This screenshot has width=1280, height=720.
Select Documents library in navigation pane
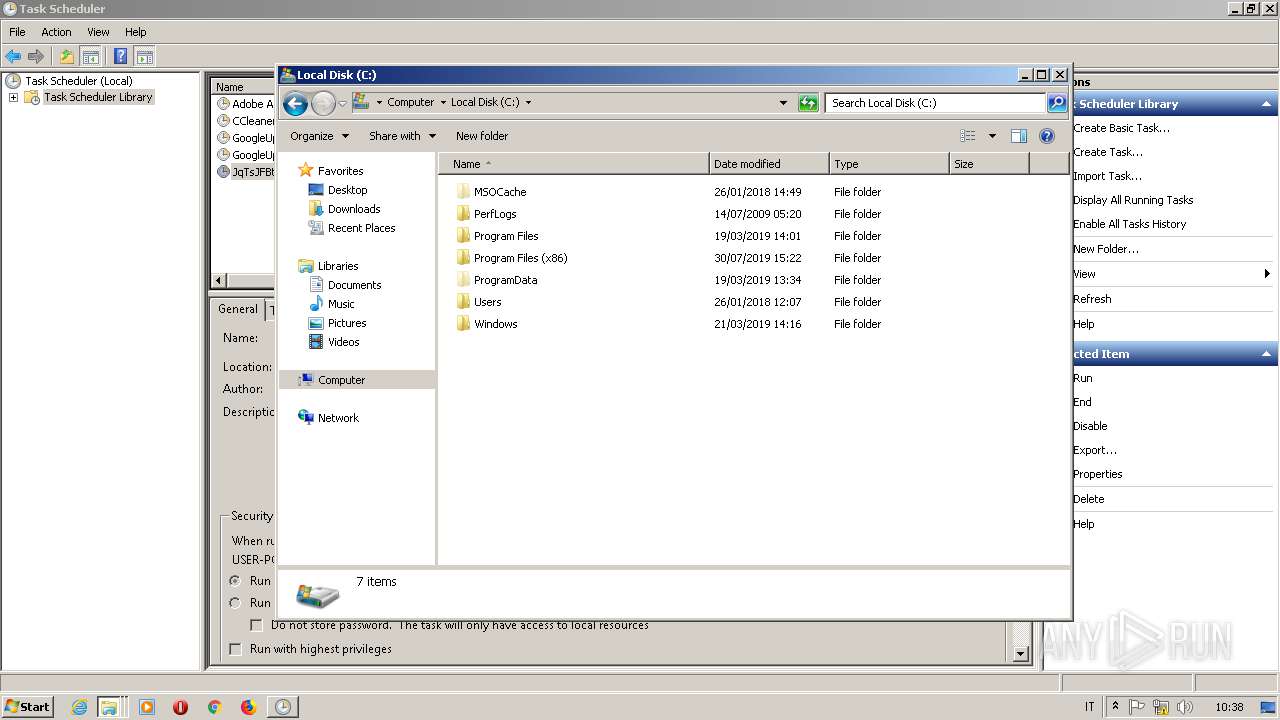(x=354, y=285)
